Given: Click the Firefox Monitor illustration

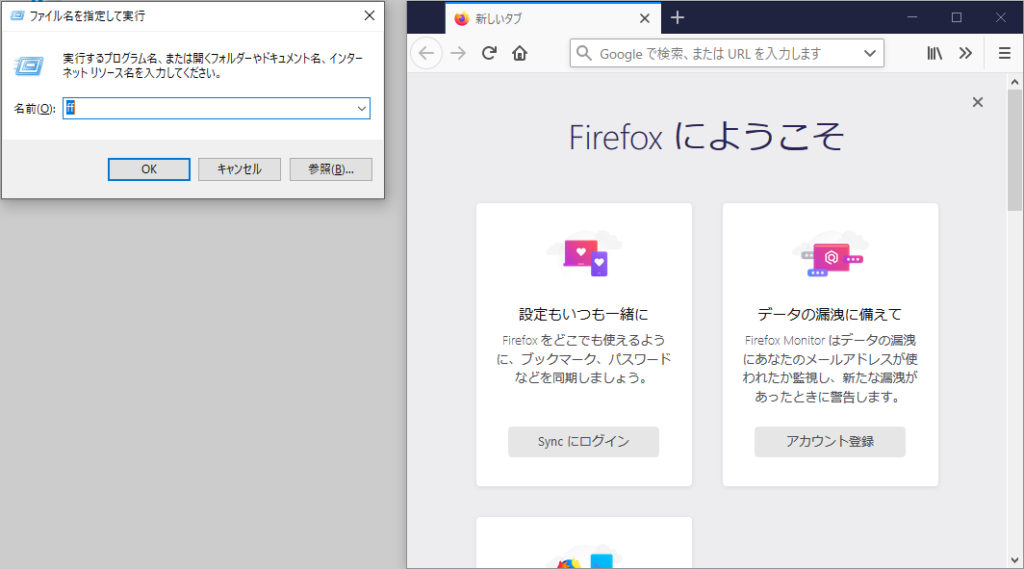Looking at the screenshot, I should coord(830,254).
